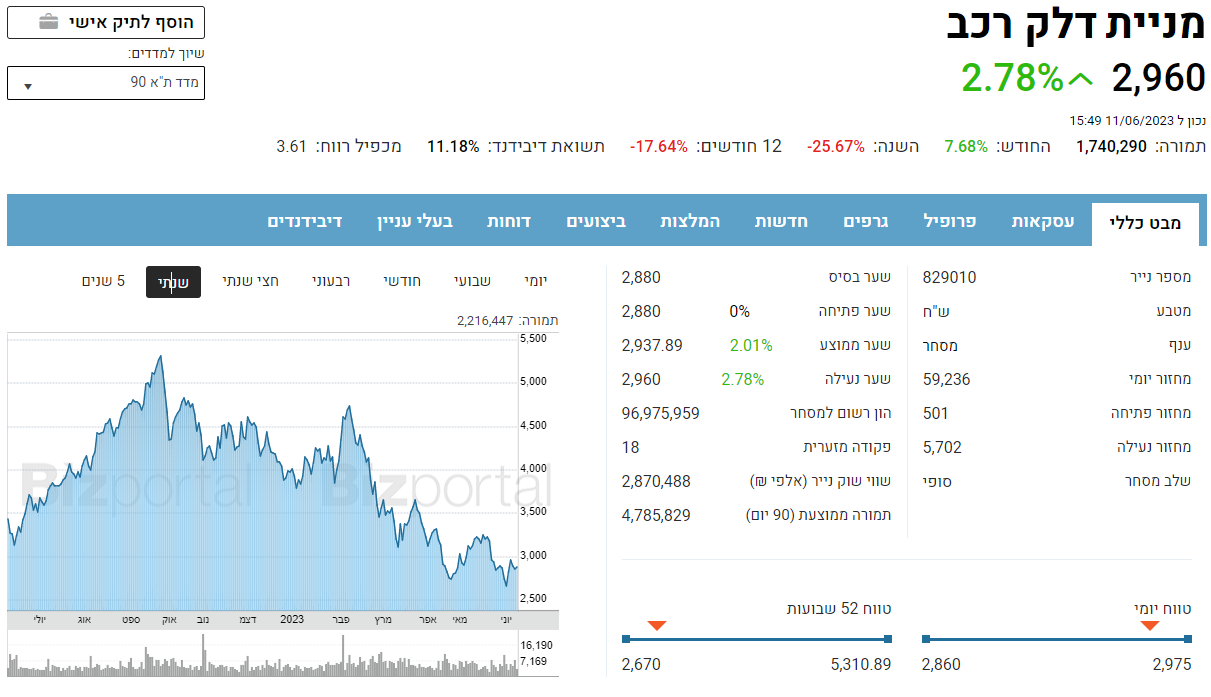
Task: Click the 52-week range orange marker triangle
Action: [656, 626]
